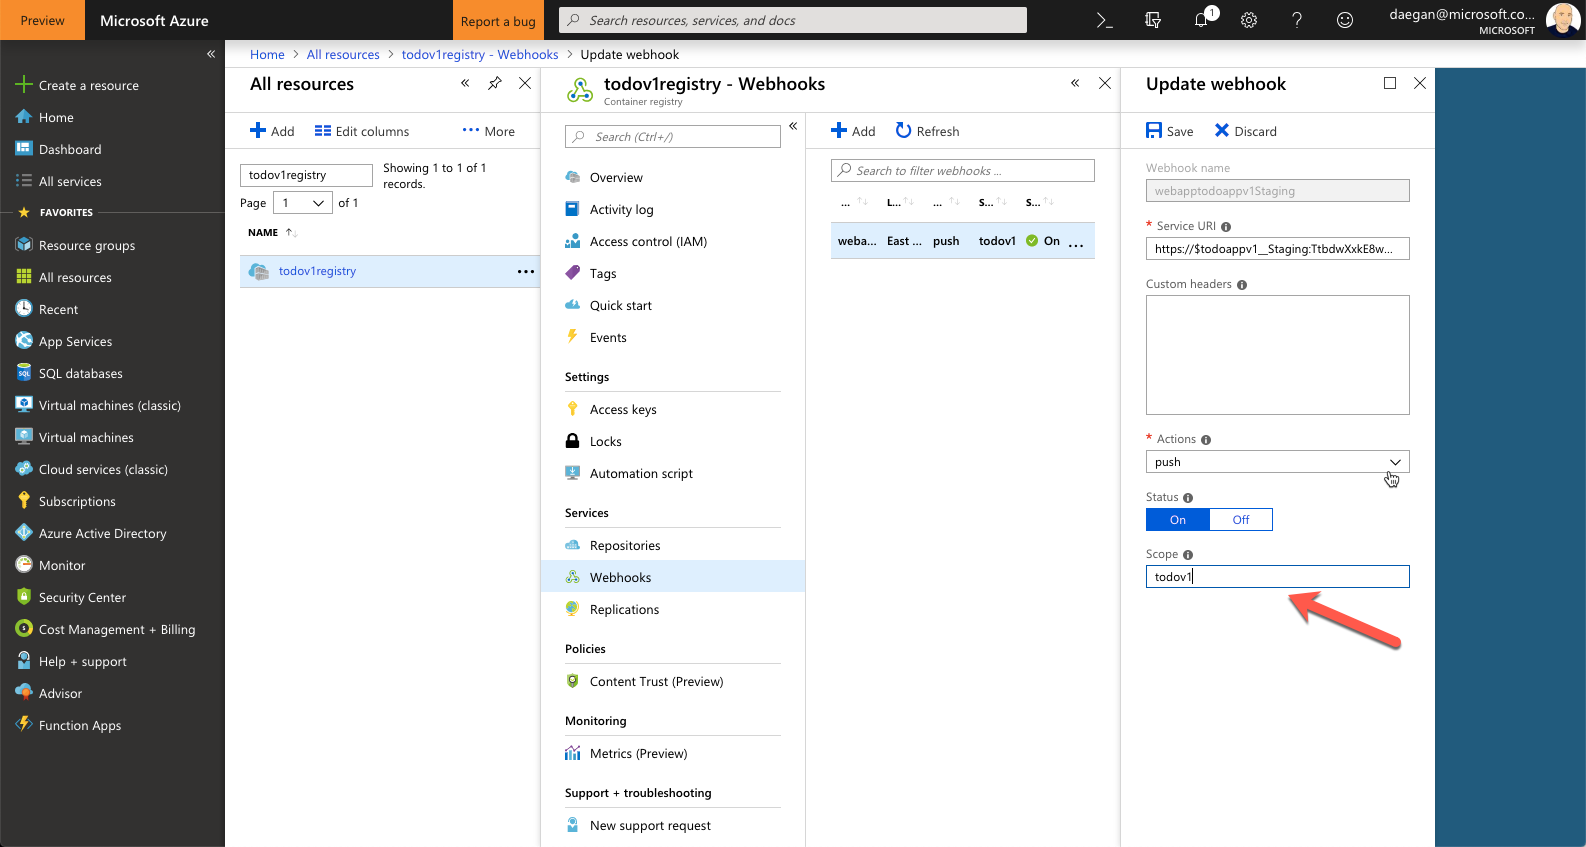Open todov1registry row ellipsis menu
The image size is (1586, 847).
coord(526,272)
